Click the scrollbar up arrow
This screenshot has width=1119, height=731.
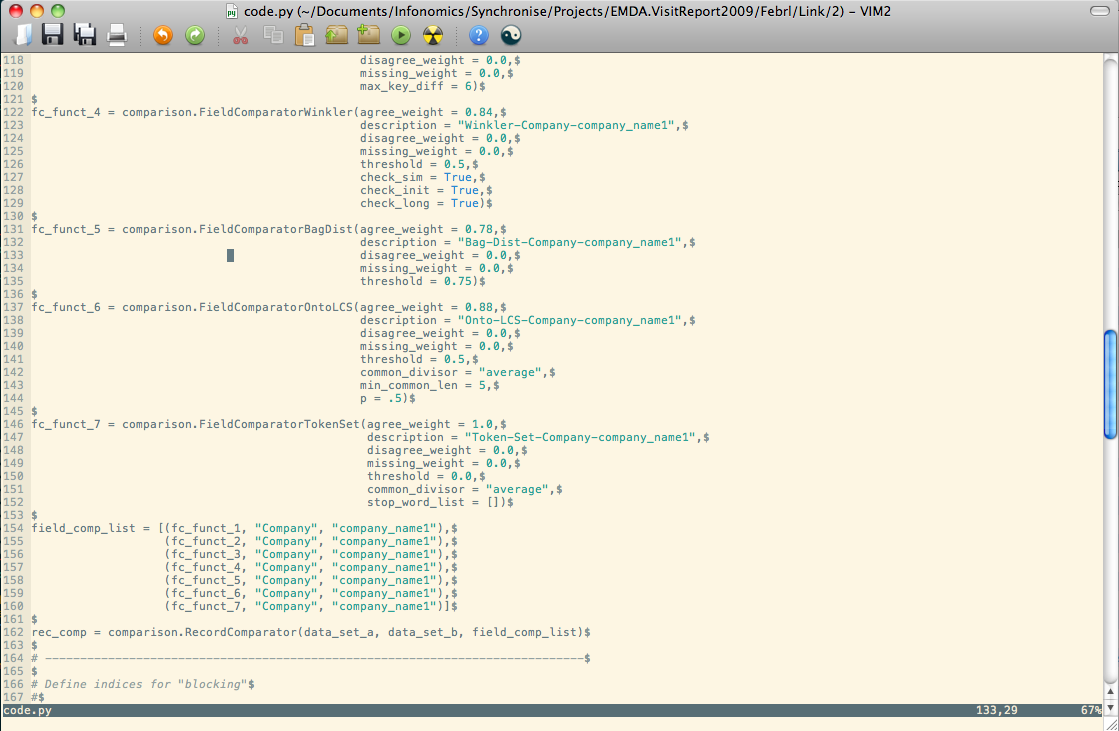[x=1110, y=692]
